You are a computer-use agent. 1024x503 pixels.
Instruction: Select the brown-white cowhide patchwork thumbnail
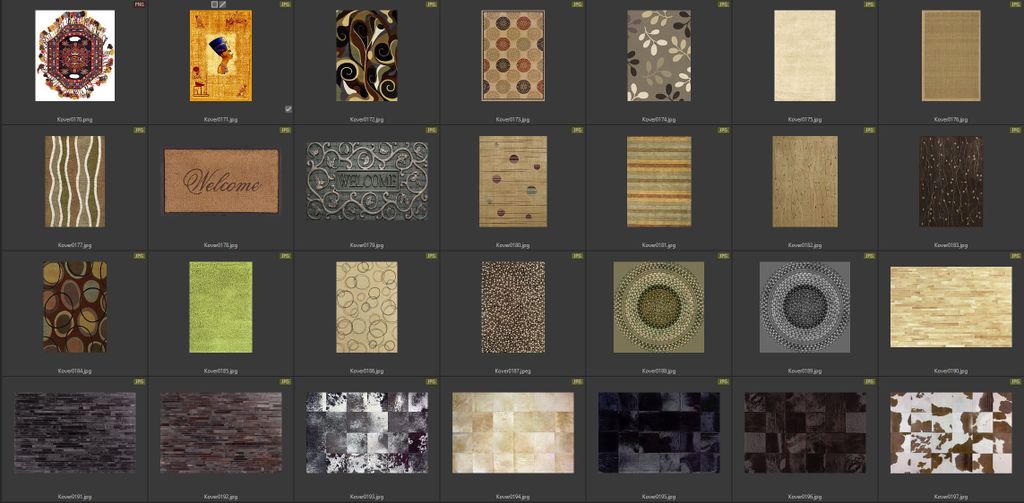[951, 432]
